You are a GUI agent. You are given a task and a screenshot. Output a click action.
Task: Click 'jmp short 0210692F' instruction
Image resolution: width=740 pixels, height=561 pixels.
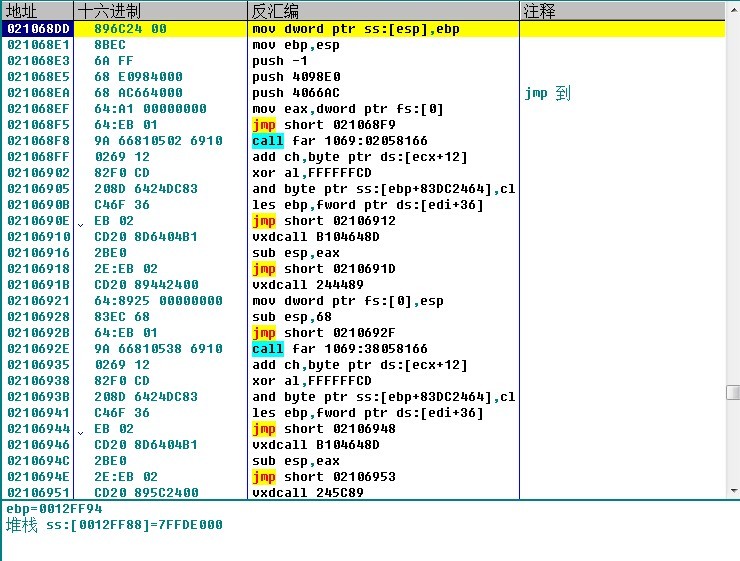point(324,333)
